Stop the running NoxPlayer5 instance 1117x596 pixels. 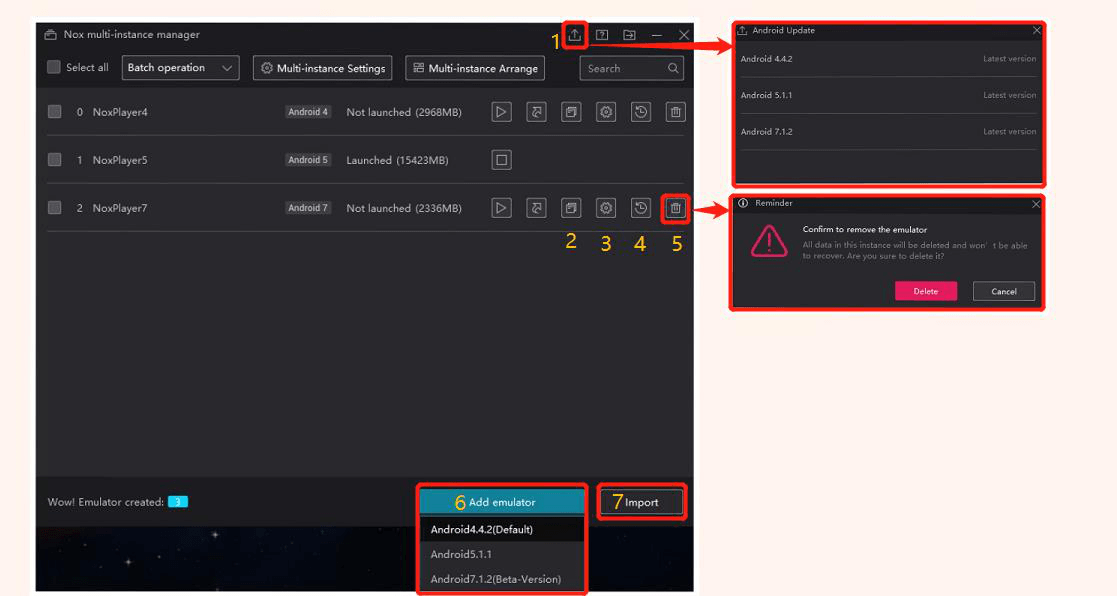pyautogui.click(x=502, y=160)
